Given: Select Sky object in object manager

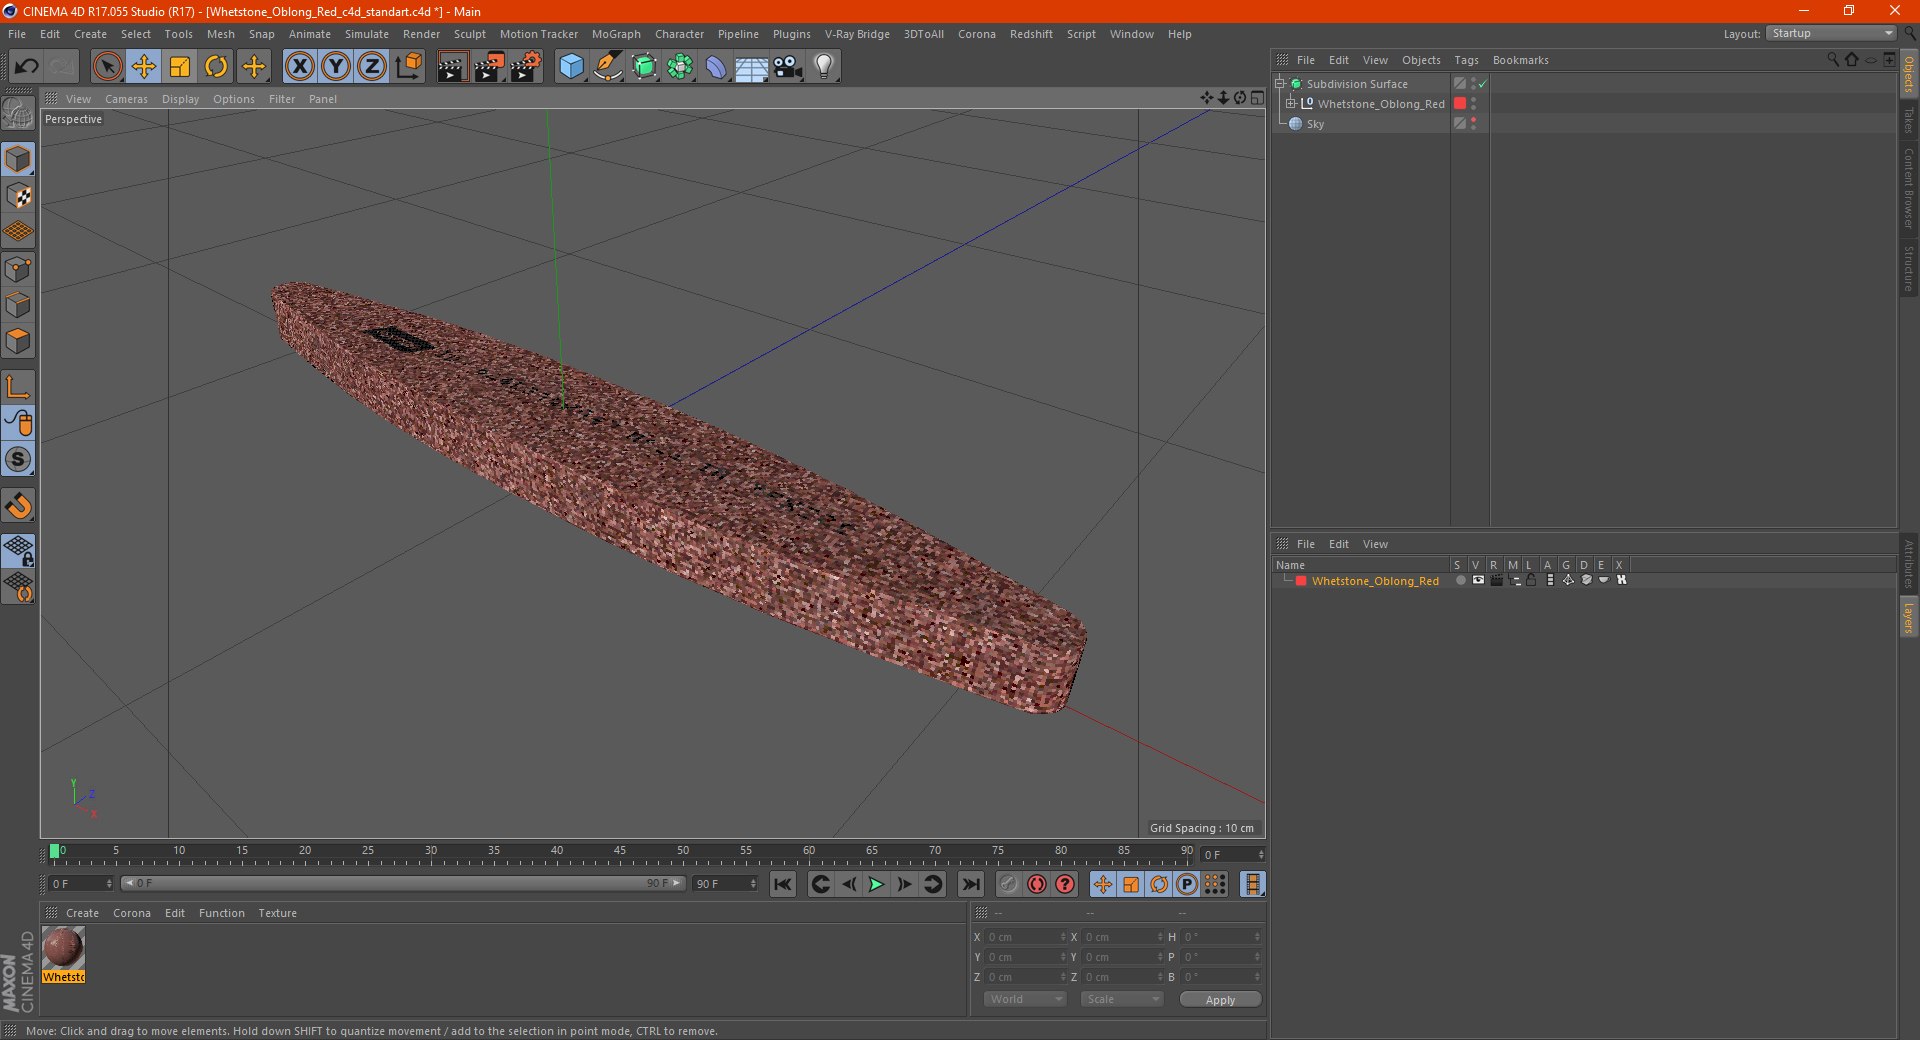Looking at the screenshot, I should pyautogui.click(x=1315, y=124).
